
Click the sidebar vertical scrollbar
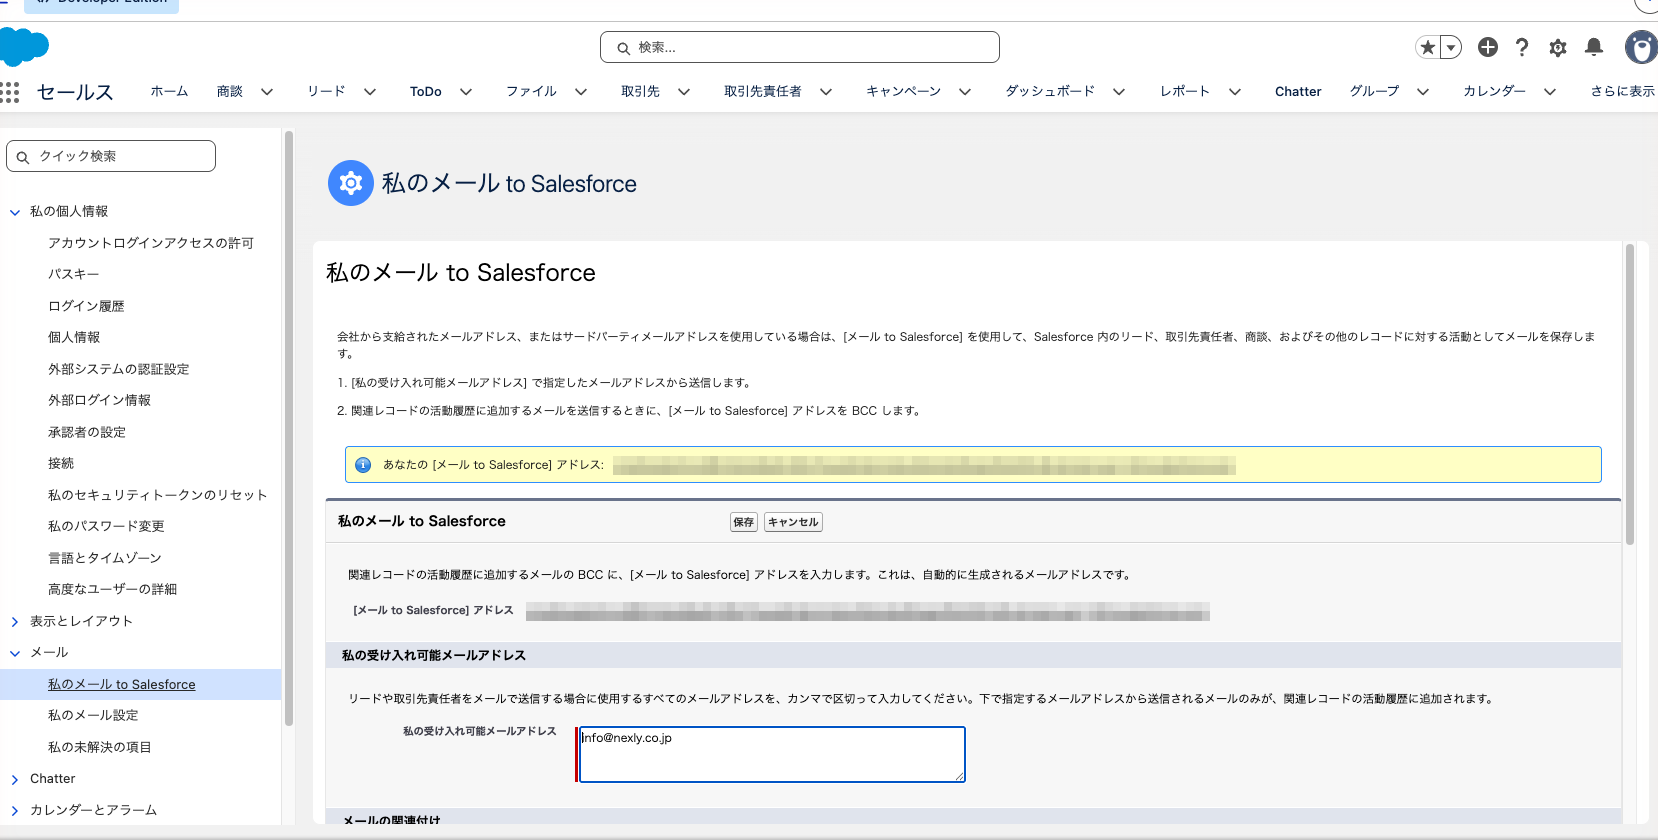point(289,428)
